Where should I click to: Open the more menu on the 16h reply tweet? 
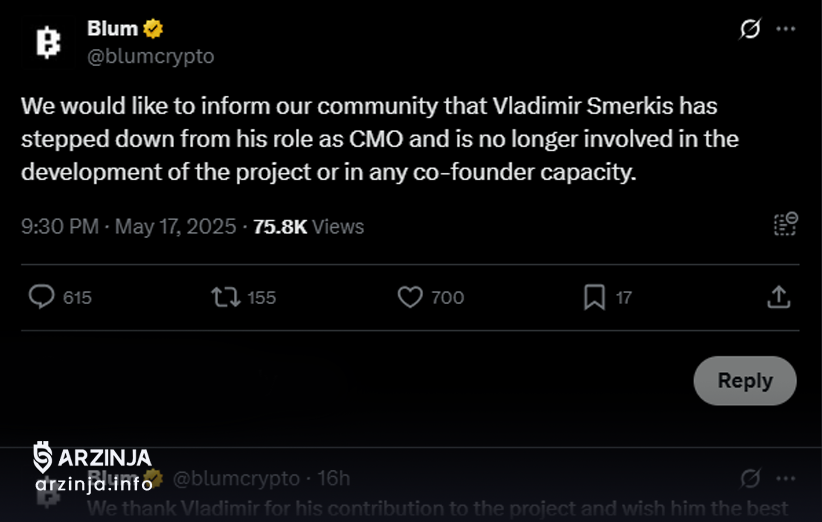[785, 478]
